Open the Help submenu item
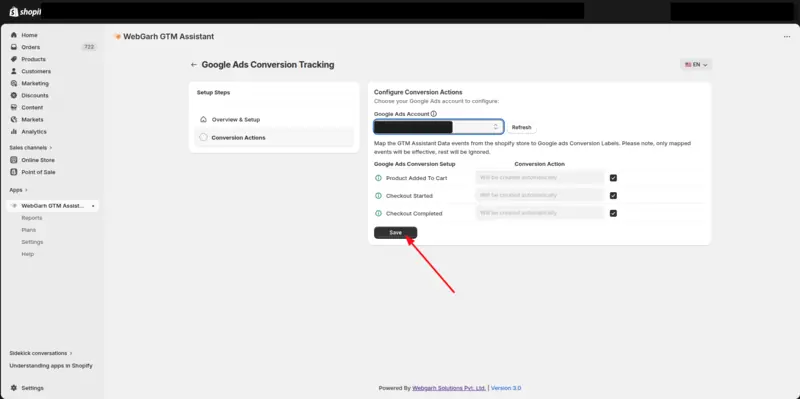 (28, 254)
